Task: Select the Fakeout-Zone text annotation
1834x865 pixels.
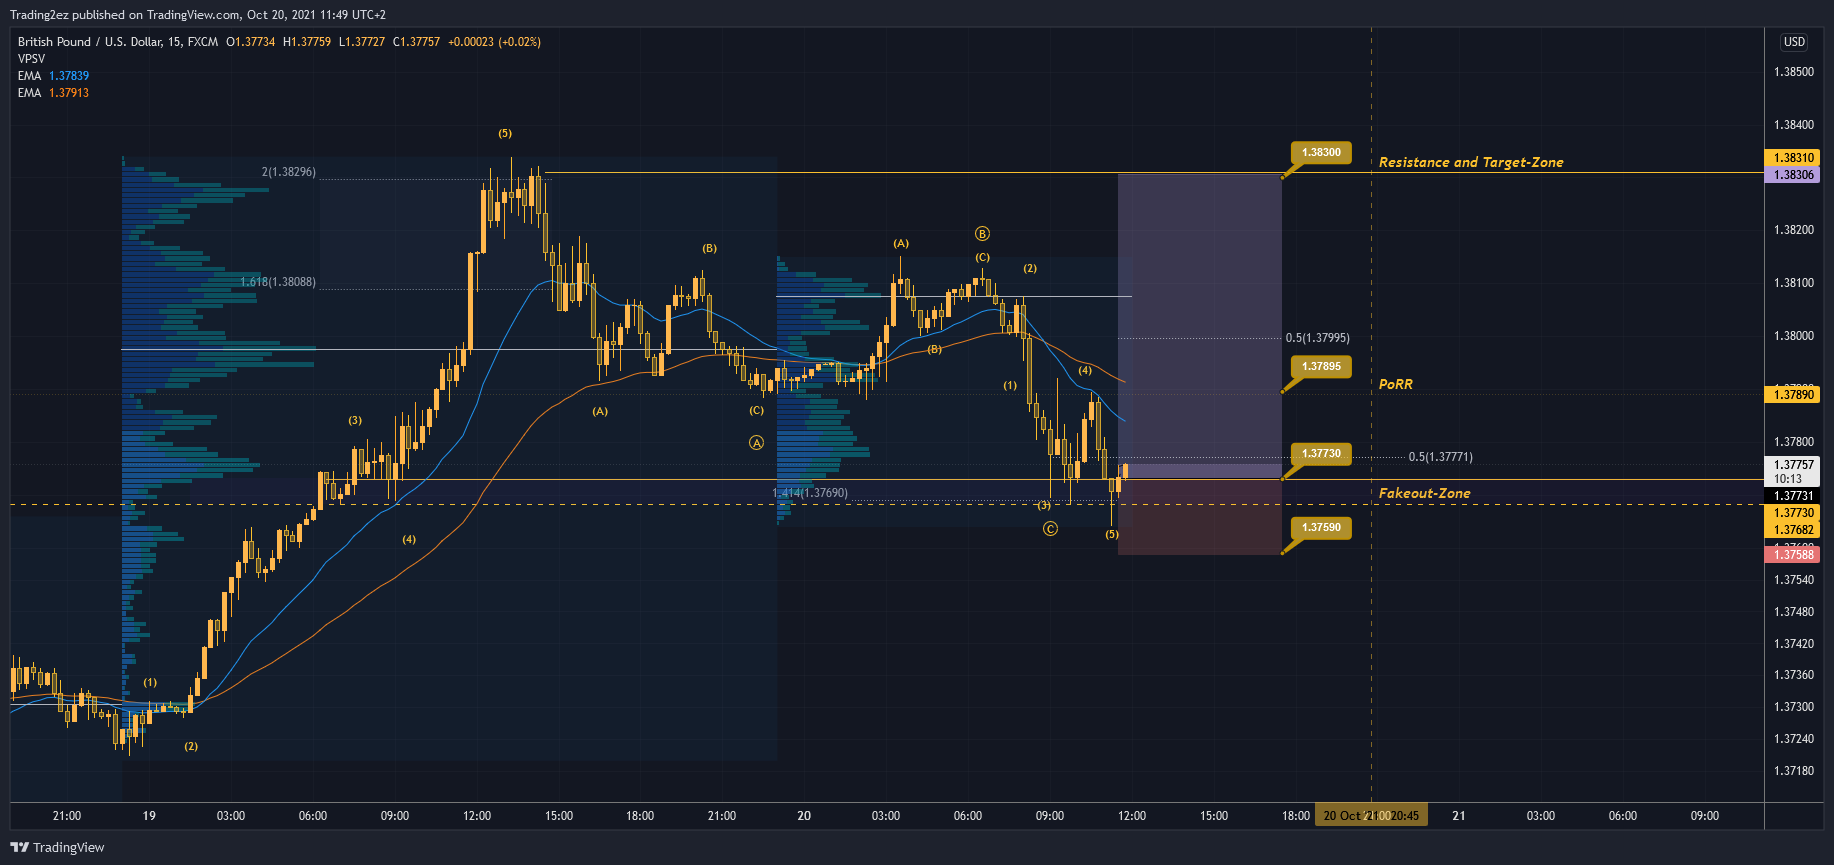Action: [x=1425, y=493]
